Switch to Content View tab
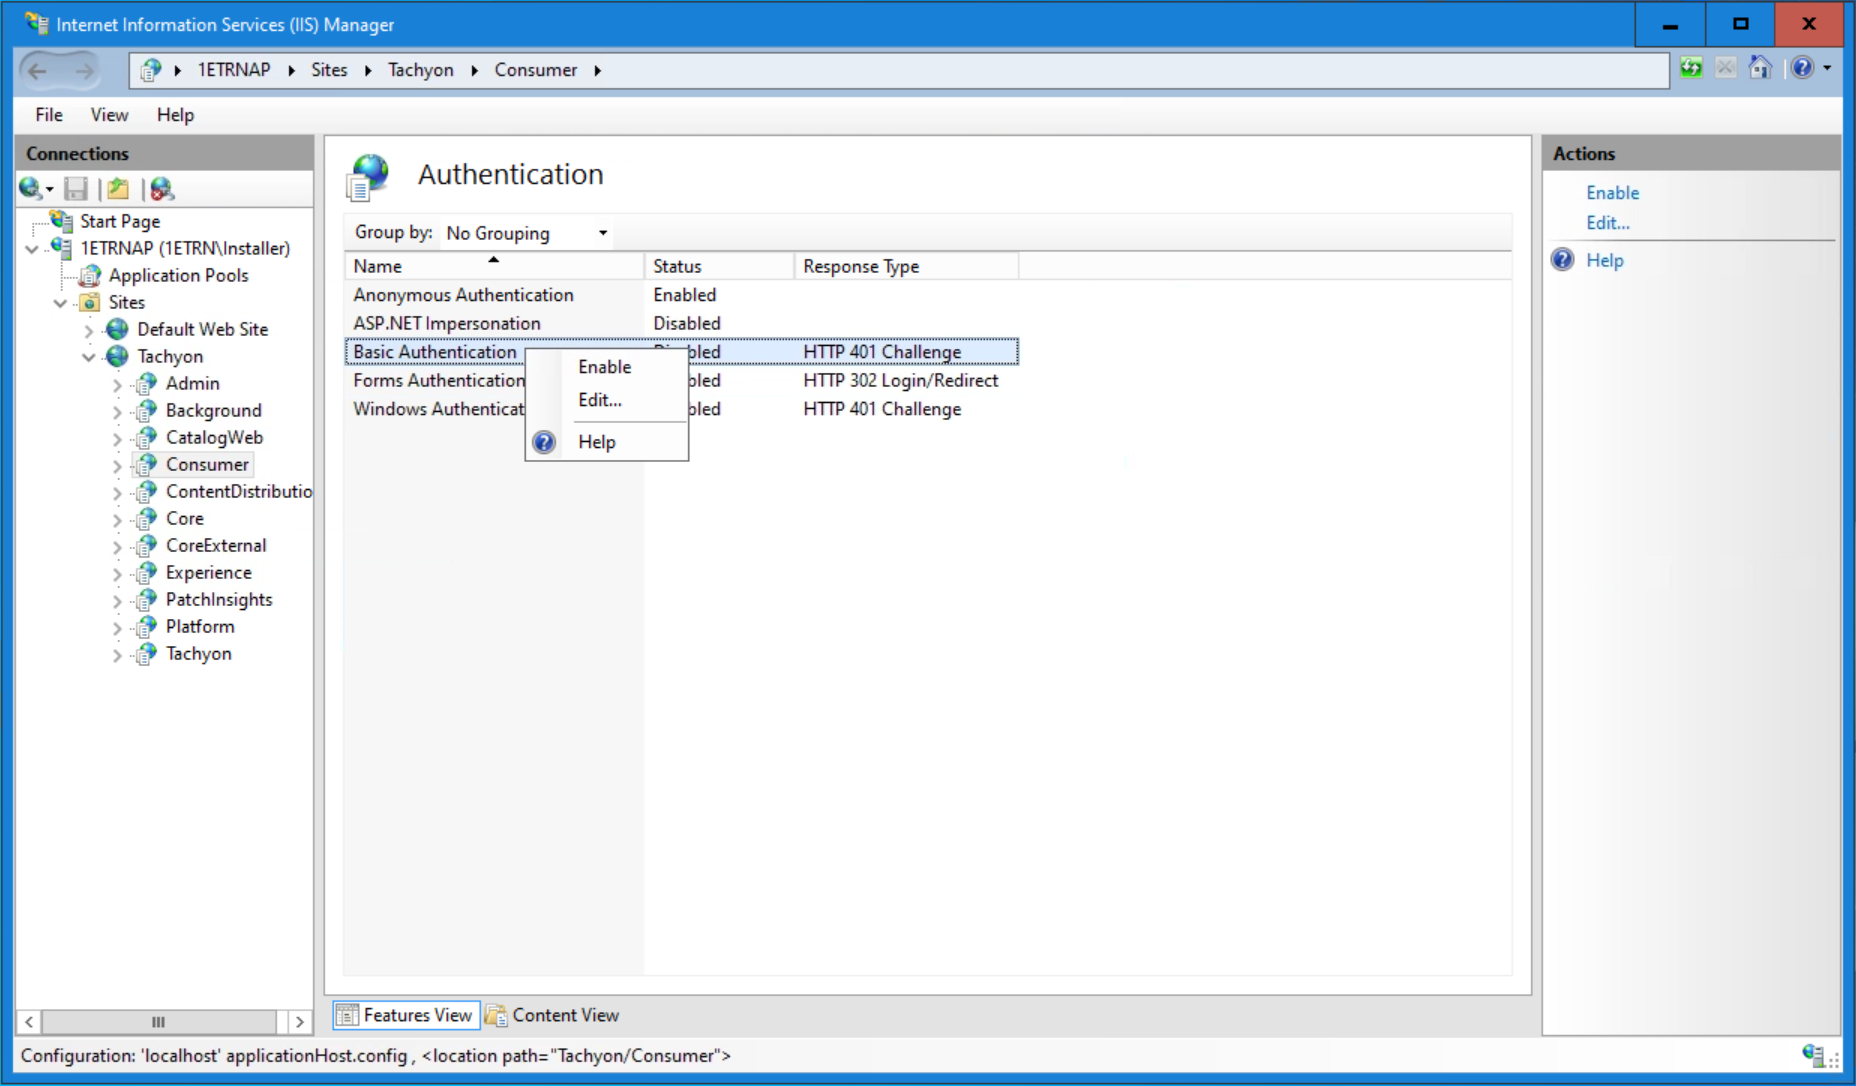 553,1015
